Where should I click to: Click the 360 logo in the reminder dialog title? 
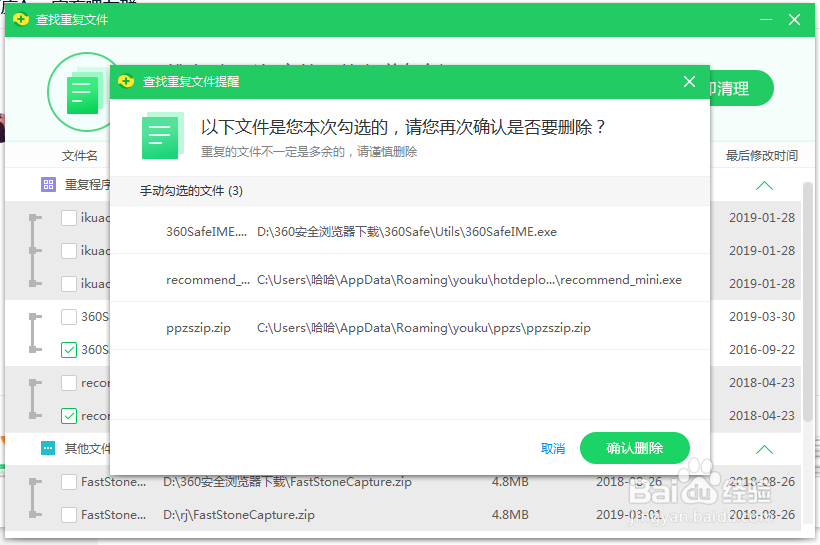pos(126,82)
